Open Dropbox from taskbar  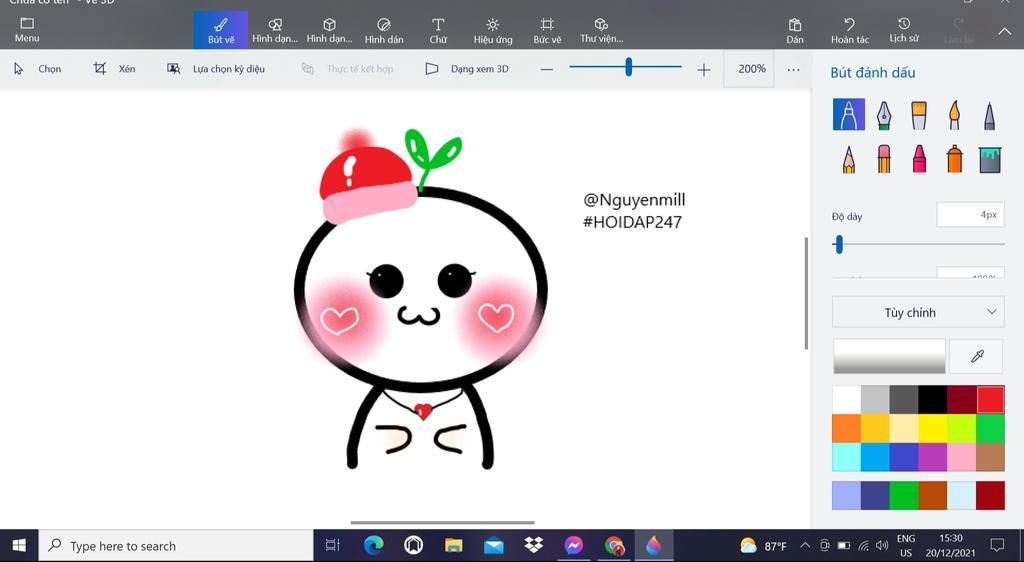point(534,546)
